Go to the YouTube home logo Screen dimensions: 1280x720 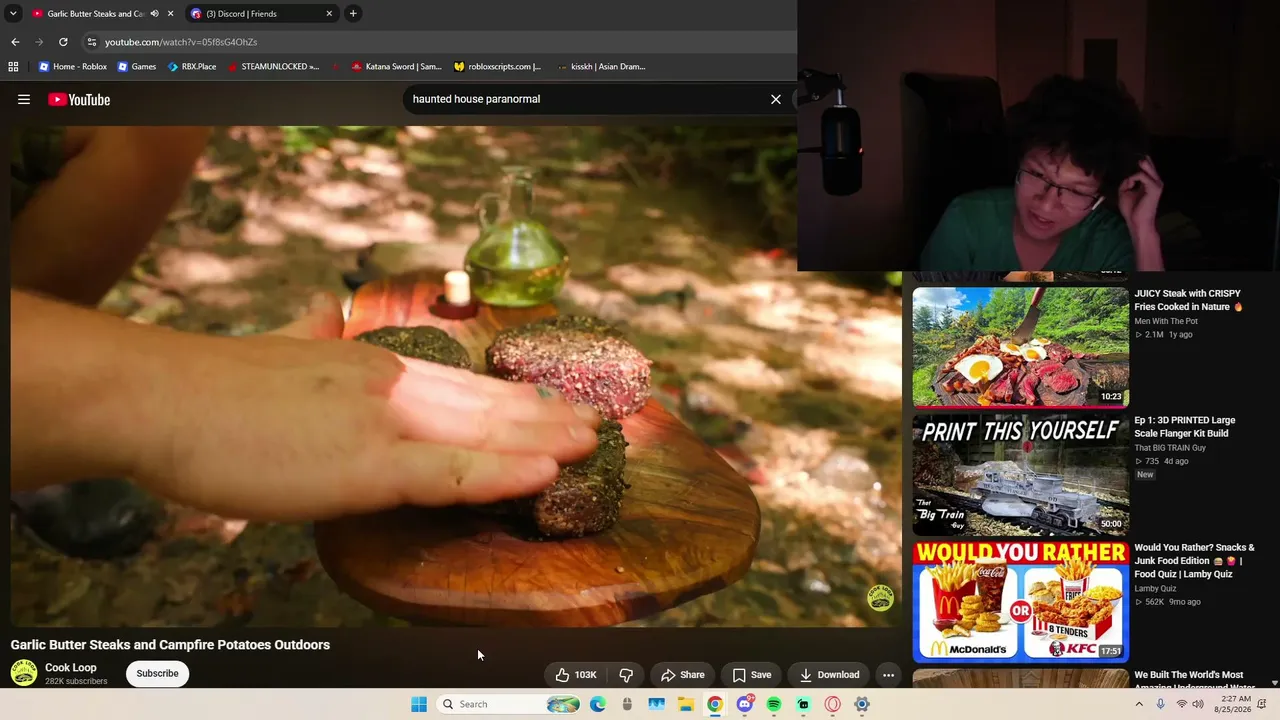tap(79, 99)
